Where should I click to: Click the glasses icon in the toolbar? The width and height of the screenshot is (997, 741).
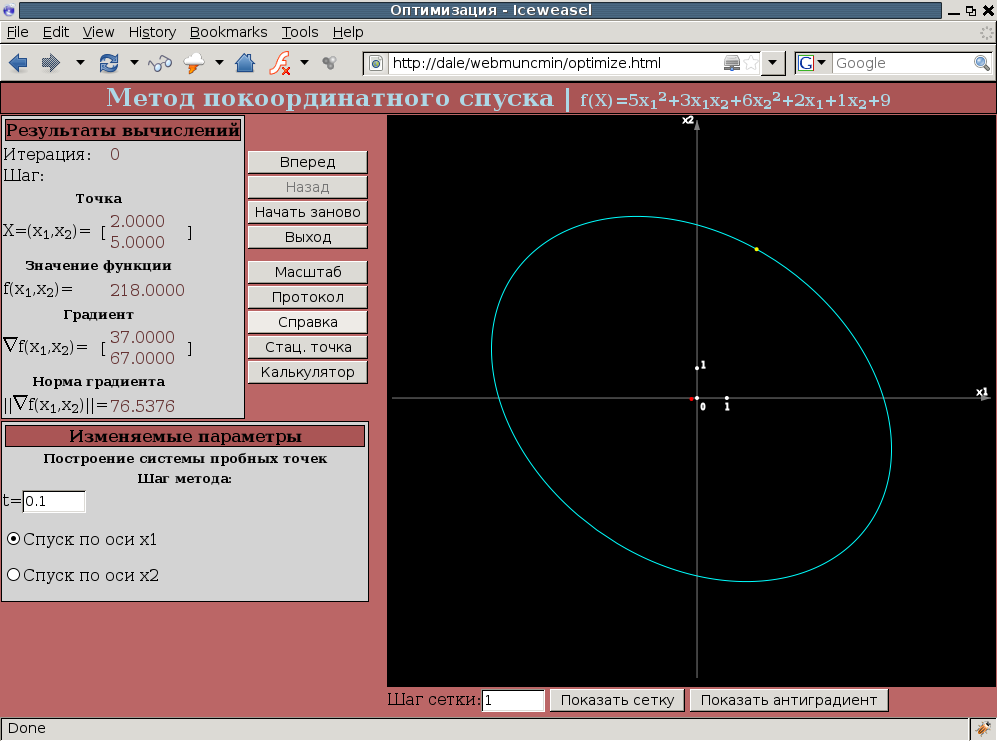pos(160,63)
